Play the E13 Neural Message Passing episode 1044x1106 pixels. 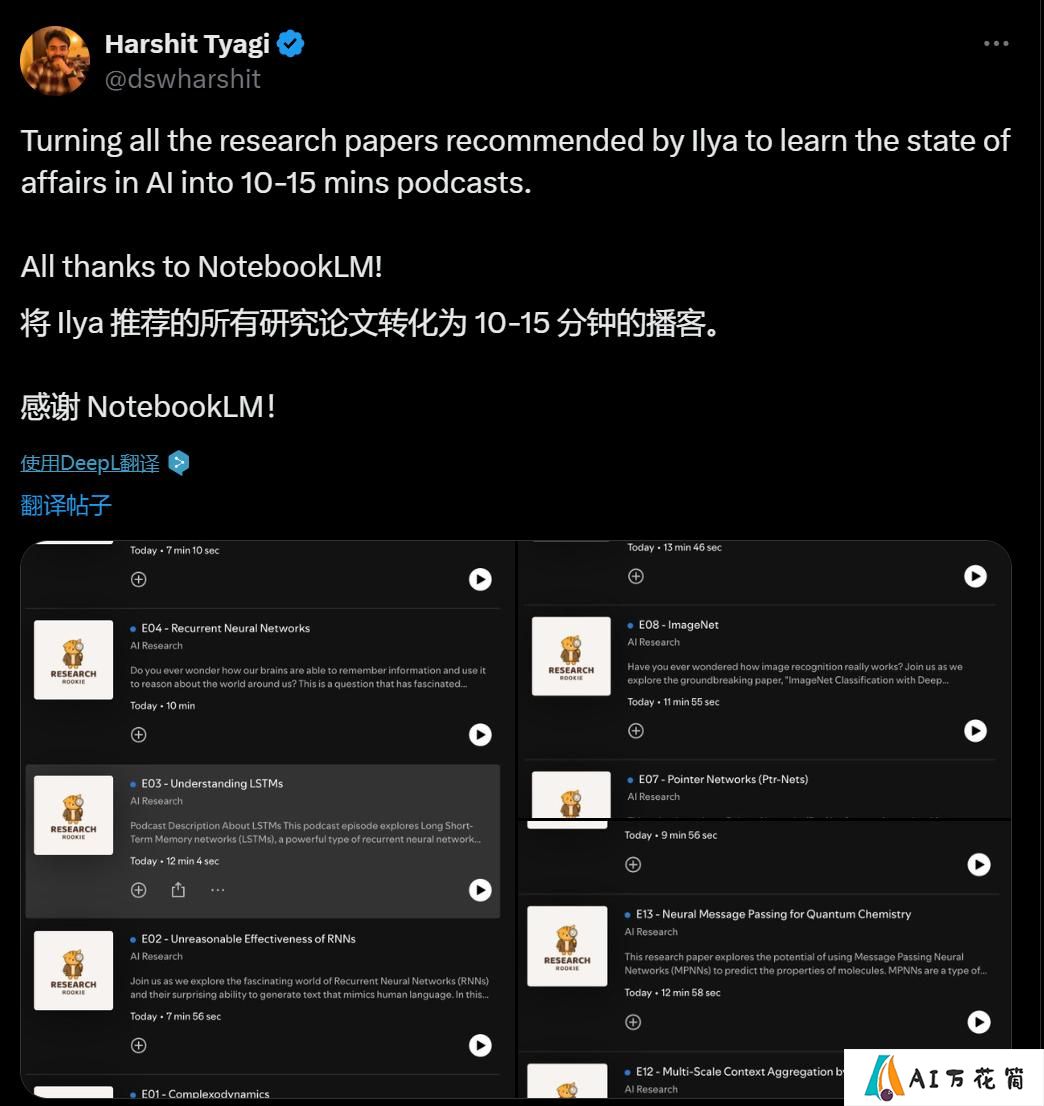[x=979, y=1022]
